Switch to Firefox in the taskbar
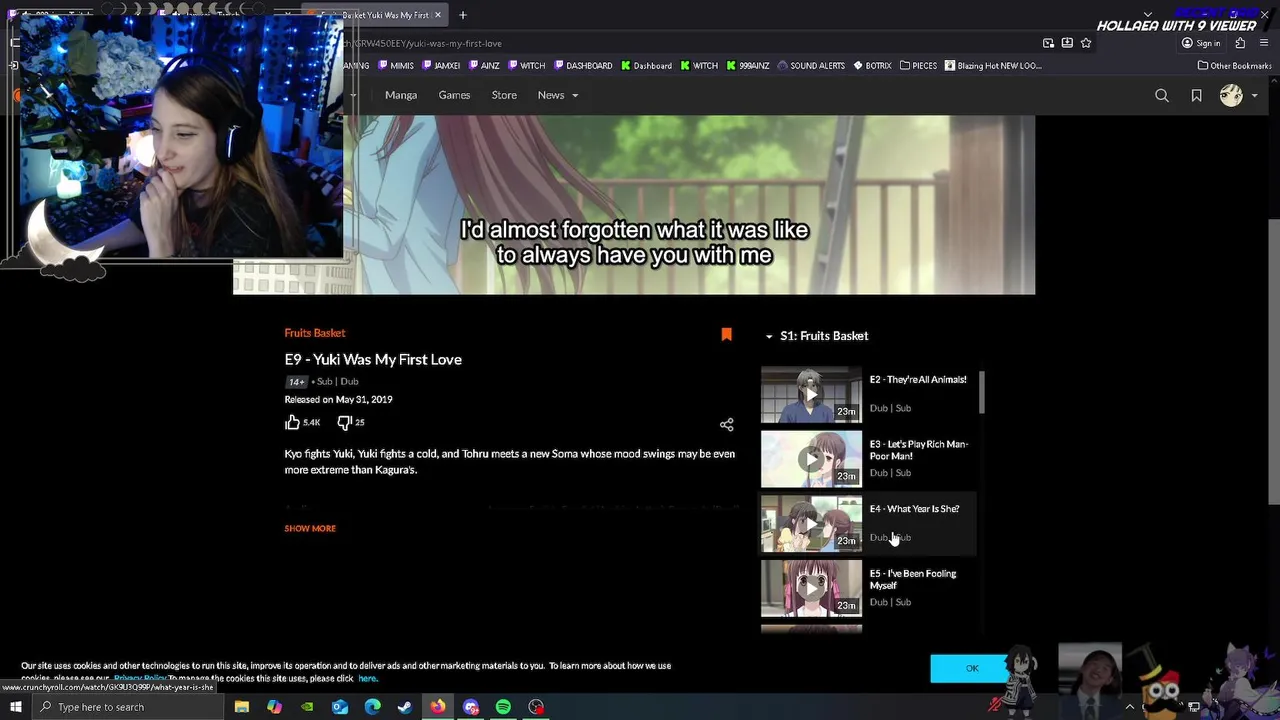This screenshot has width=1280, height=720. [x=438, y=707]
